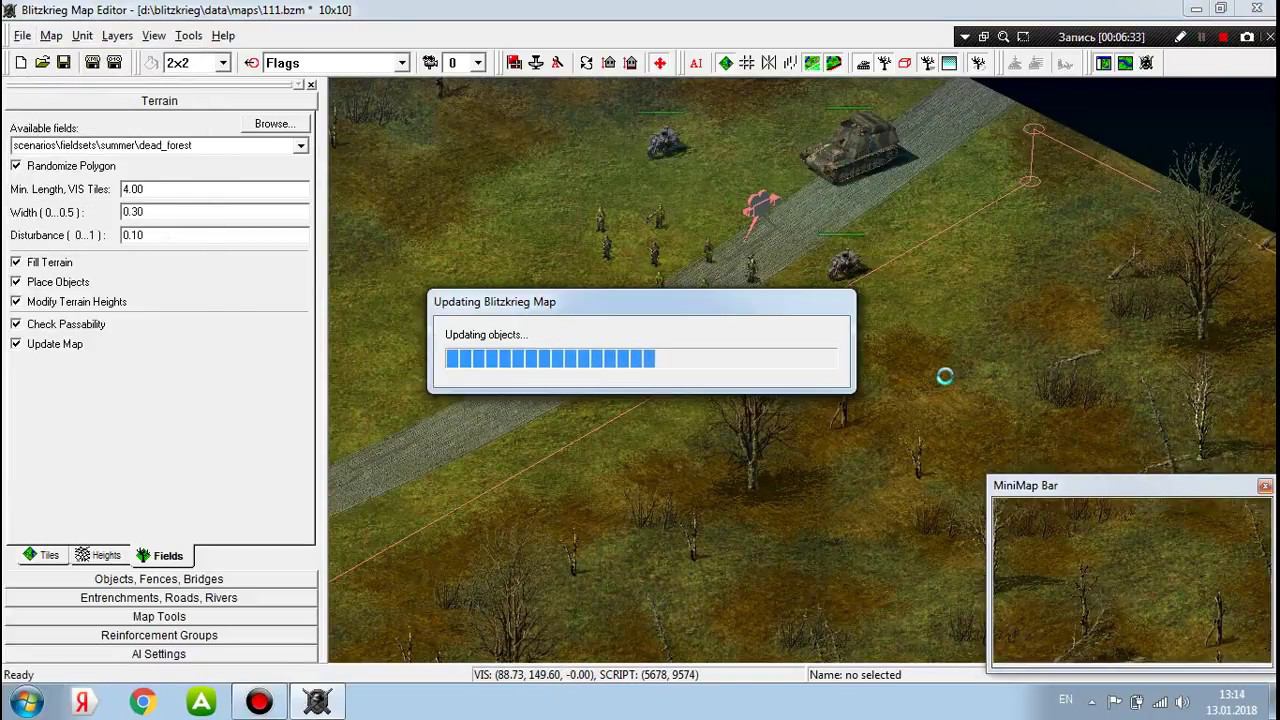Click the minimap terrain preview

click(x=1131, y=580)
